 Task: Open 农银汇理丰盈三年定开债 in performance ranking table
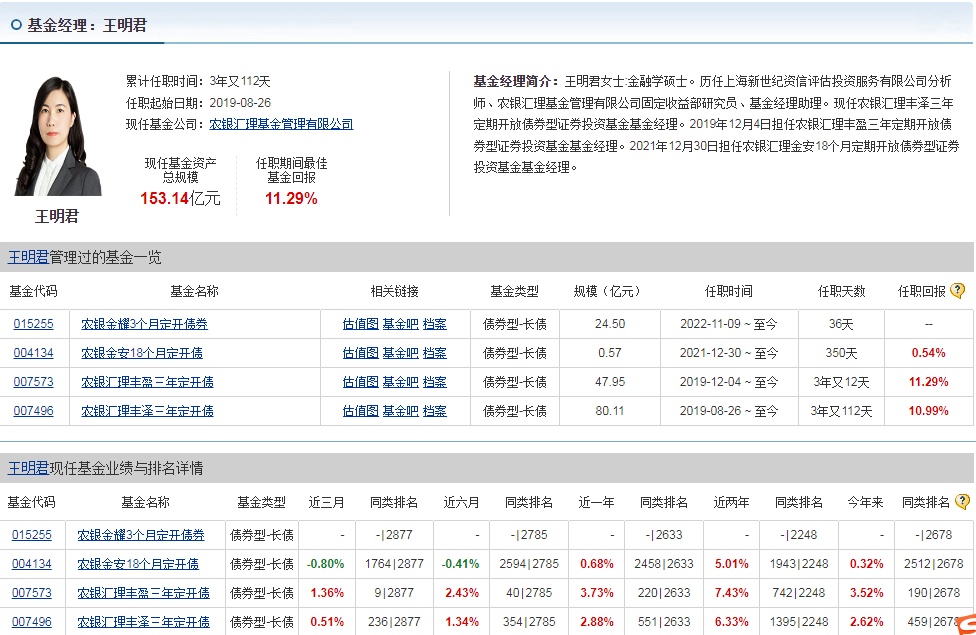[144, 593]
